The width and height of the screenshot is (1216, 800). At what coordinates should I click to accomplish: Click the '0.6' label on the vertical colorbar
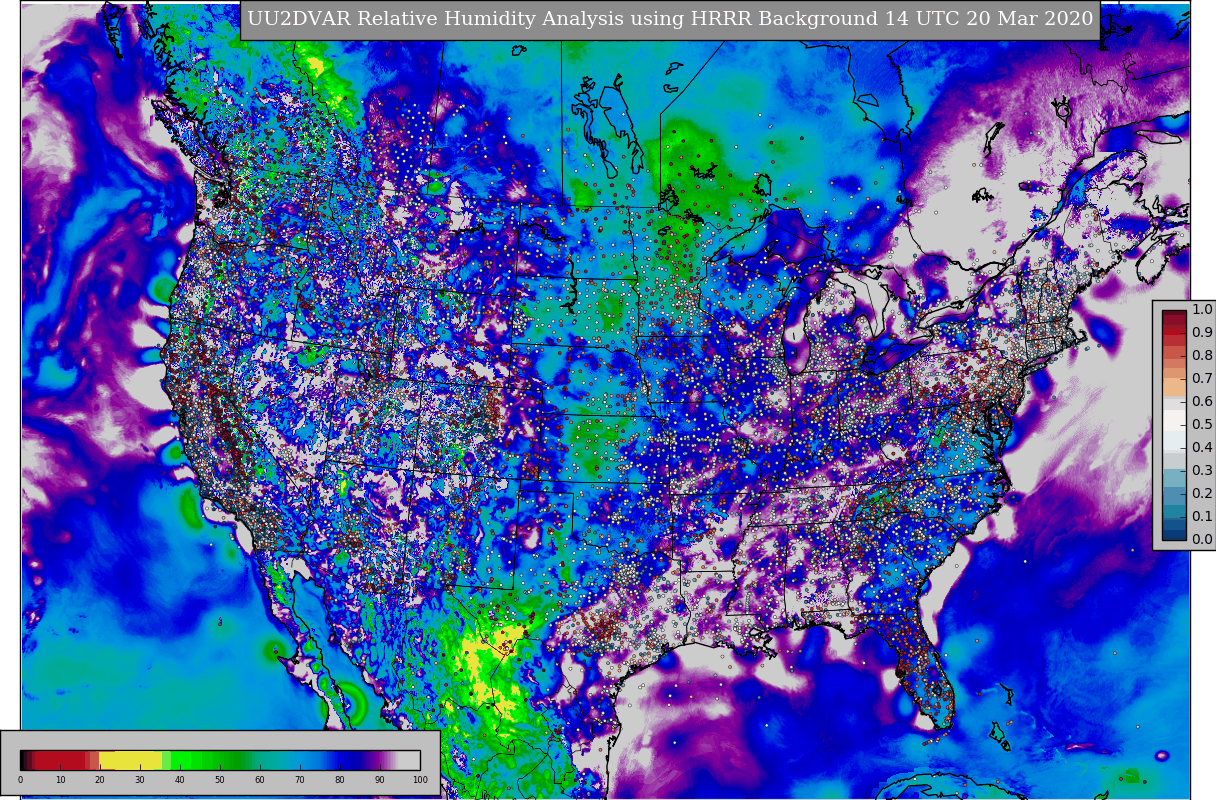pyautogui.click(x=1202, y=402)
